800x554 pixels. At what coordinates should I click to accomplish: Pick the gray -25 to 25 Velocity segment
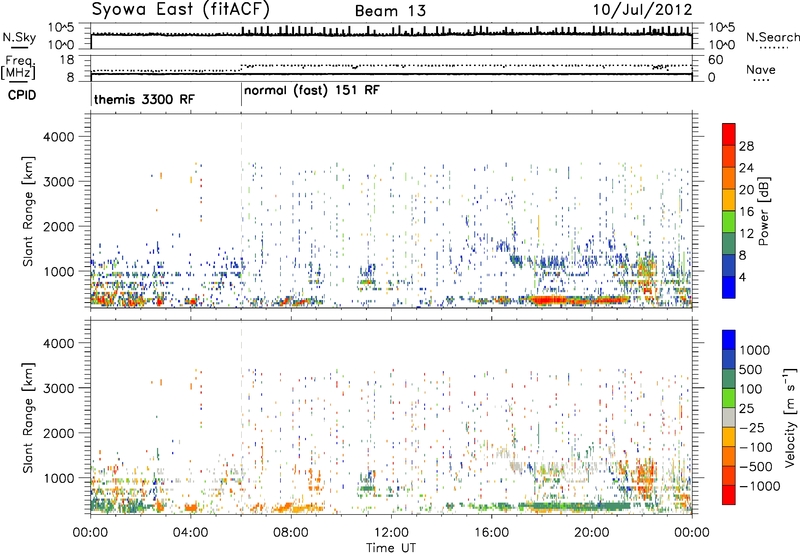[x=729, y=417]
